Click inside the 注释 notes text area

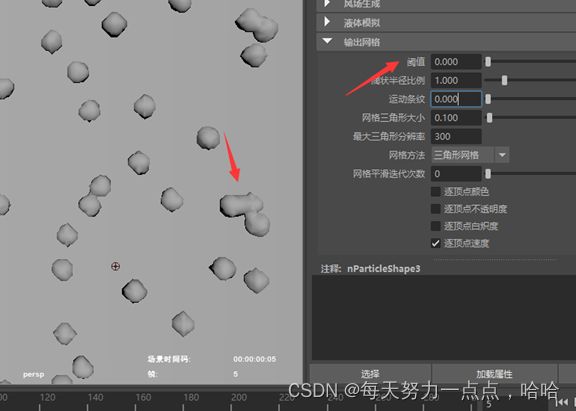(x=444, y=318)
